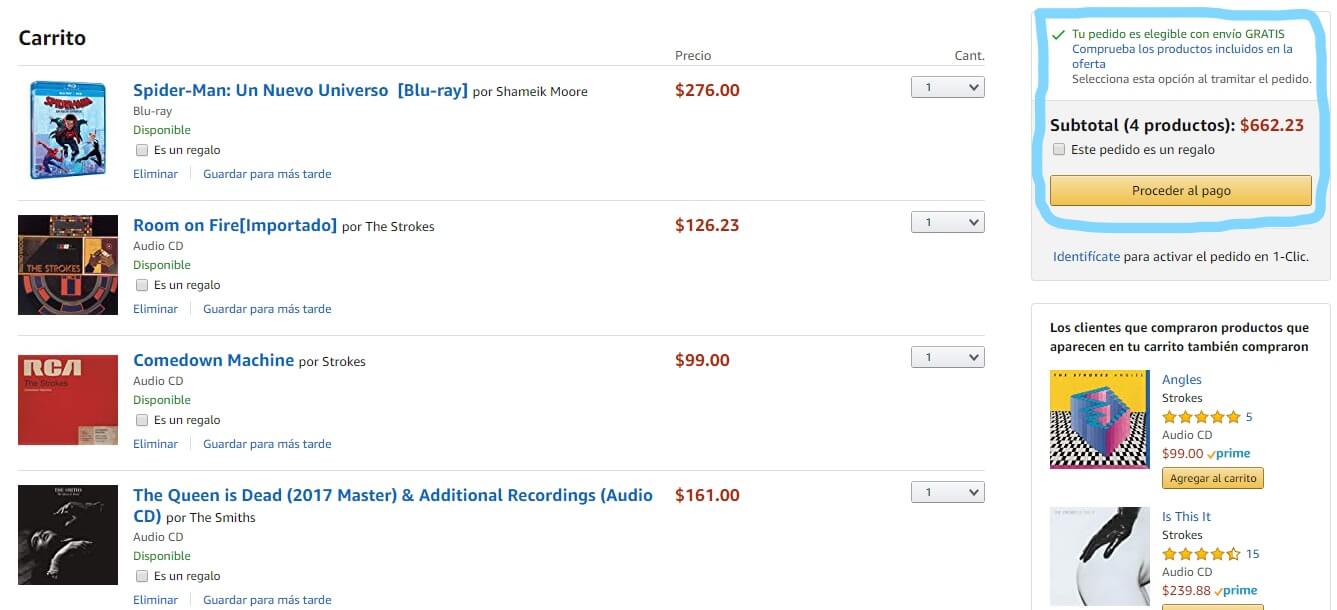This screenshot has width=1337, height=610.
Task: Open The Queen is Dead album cover
Action: tap(68, 535)
